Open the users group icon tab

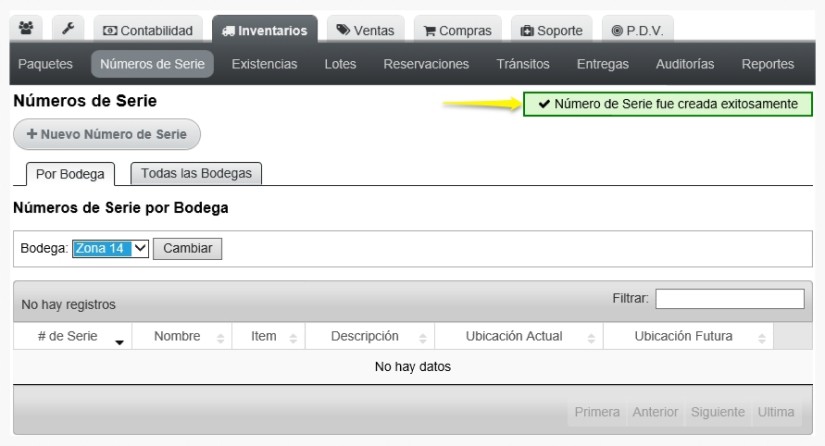coord(26,28)
